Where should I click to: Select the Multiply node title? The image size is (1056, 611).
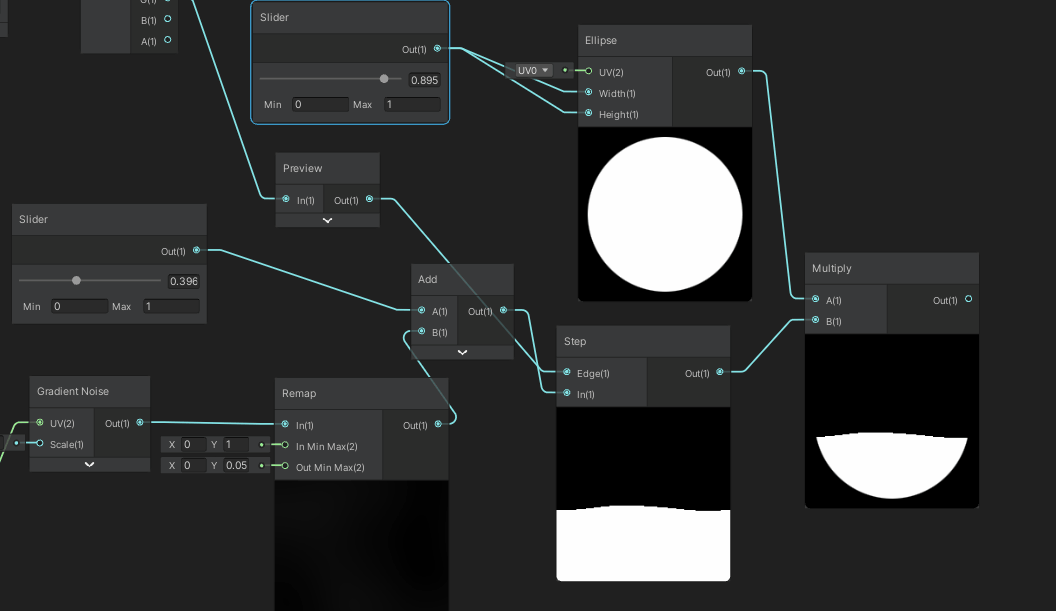(x=832, y=268)
